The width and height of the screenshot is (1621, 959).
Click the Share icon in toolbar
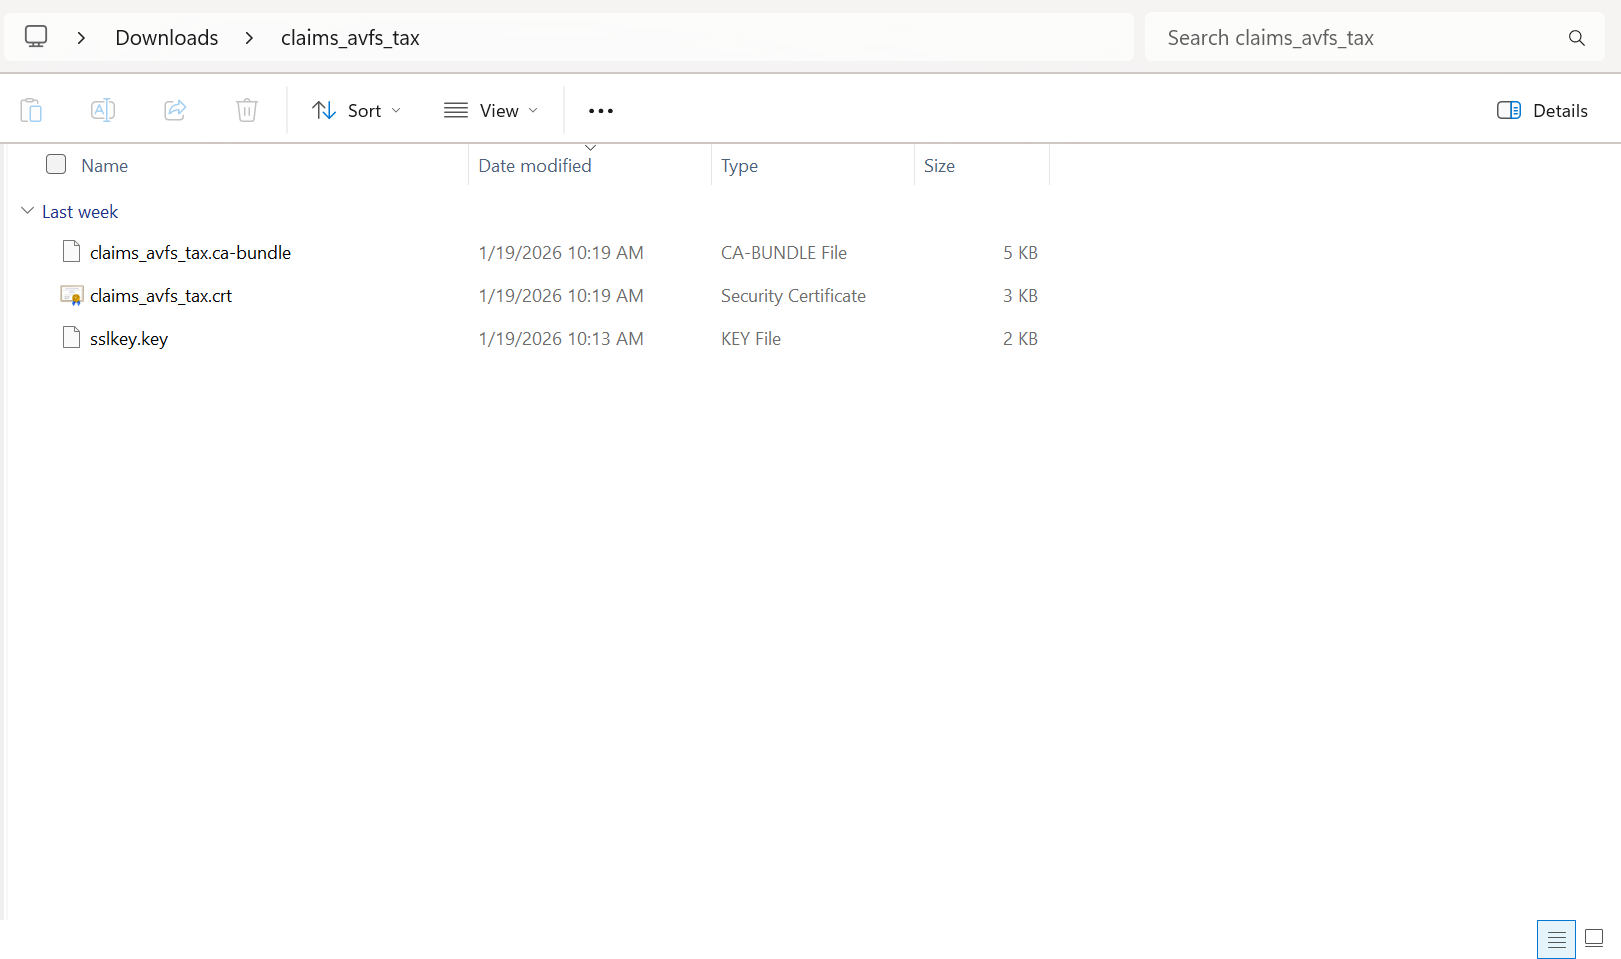175,110
